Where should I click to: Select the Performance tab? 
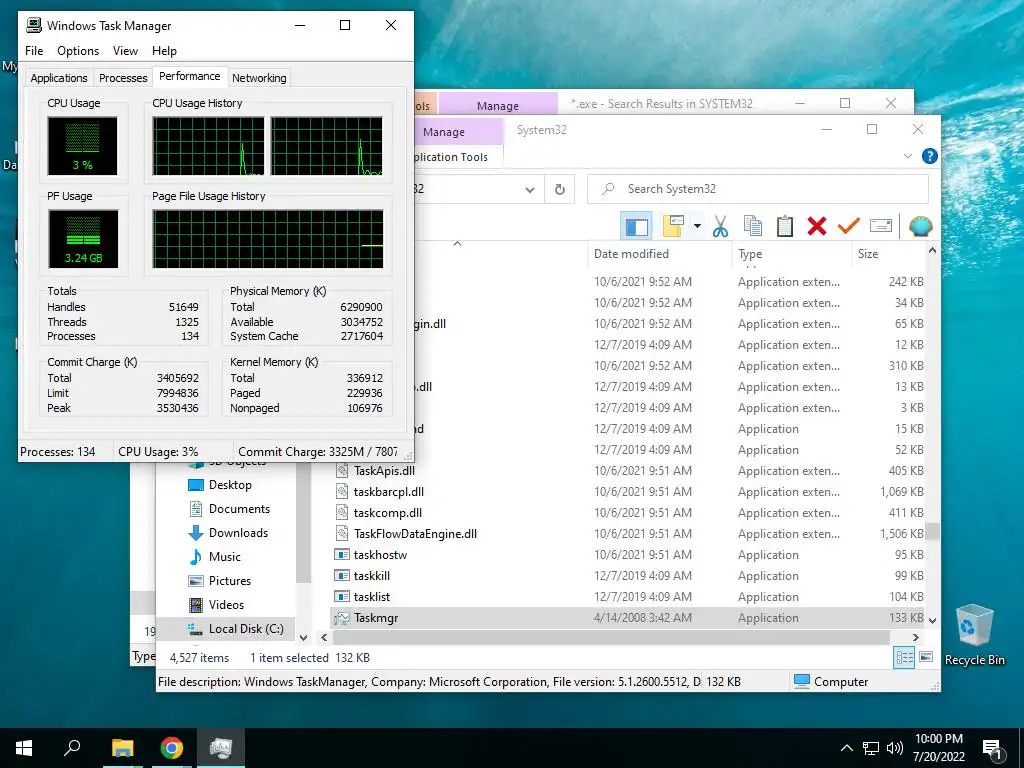pyautogui.click(x=189, y=76)
